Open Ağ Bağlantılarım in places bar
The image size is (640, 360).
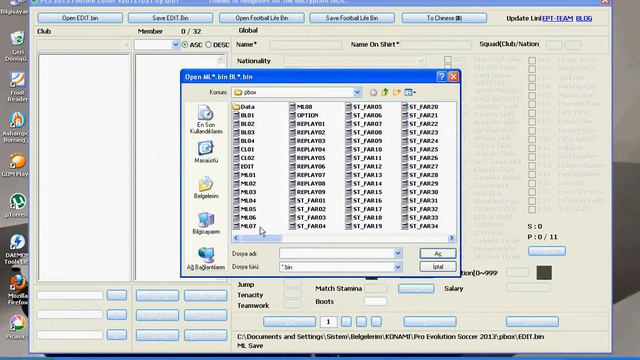click(206, 258)
